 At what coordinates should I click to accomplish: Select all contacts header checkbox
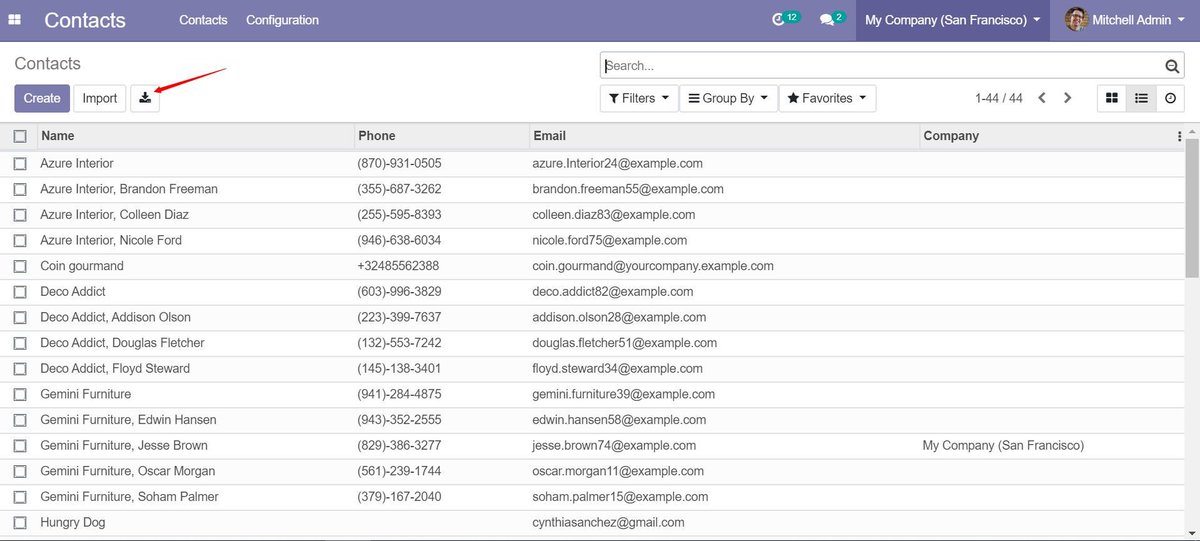click(20, 136)
